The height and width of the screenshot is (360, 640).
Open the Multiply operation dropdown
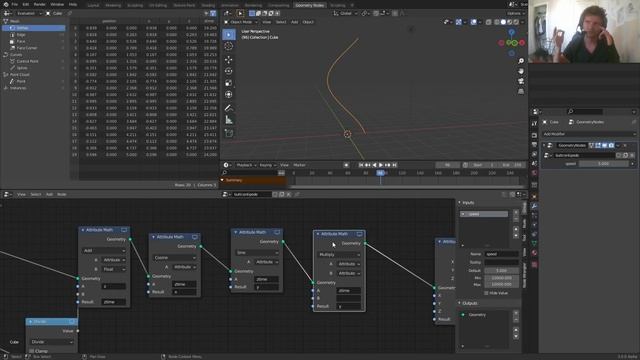pos(339,254)
